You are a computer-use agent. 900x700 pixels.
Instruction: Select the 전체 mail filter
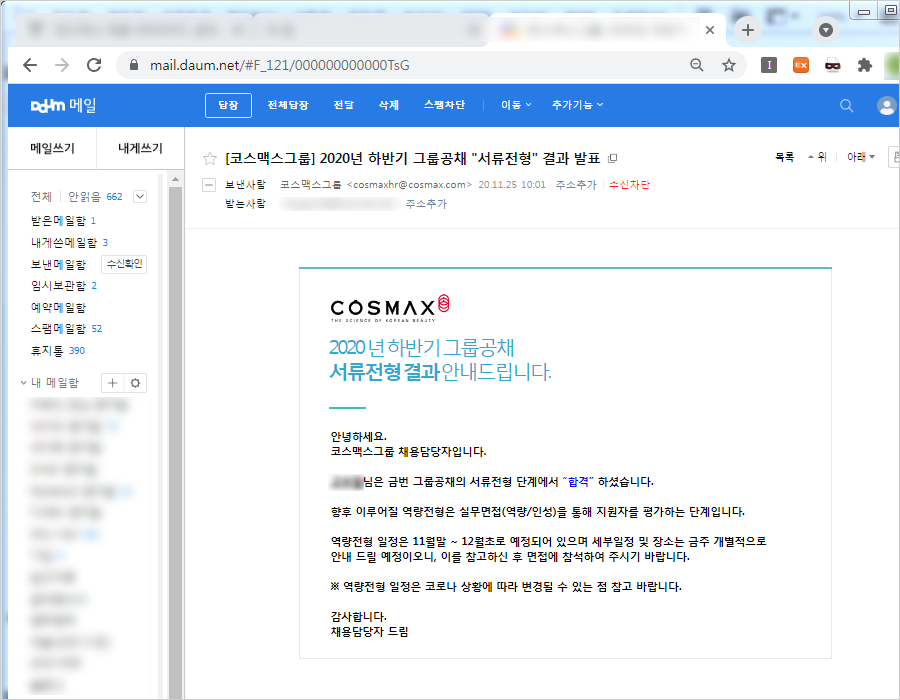[x=41, y=197]
